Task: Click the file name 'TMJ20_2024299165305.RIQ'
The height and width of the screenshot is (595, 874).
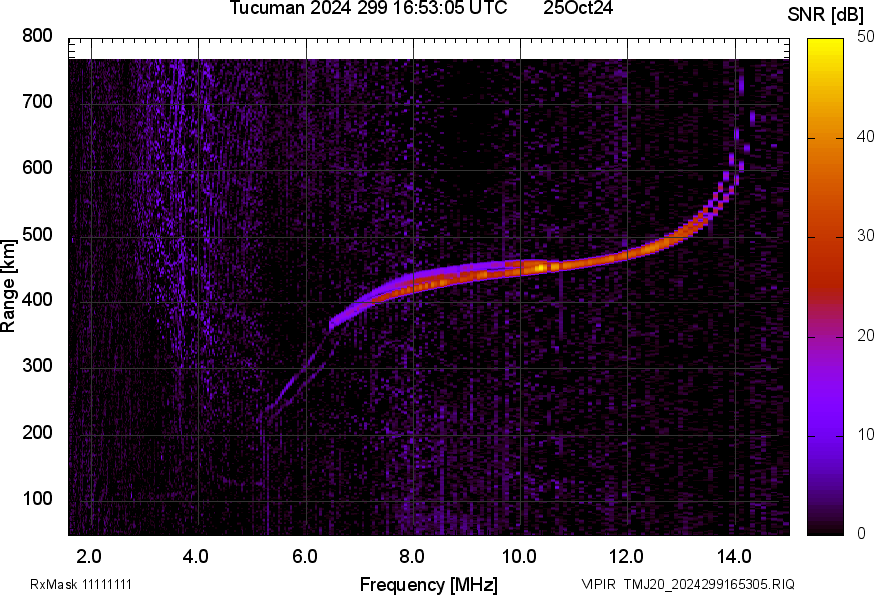Action: 709,584
